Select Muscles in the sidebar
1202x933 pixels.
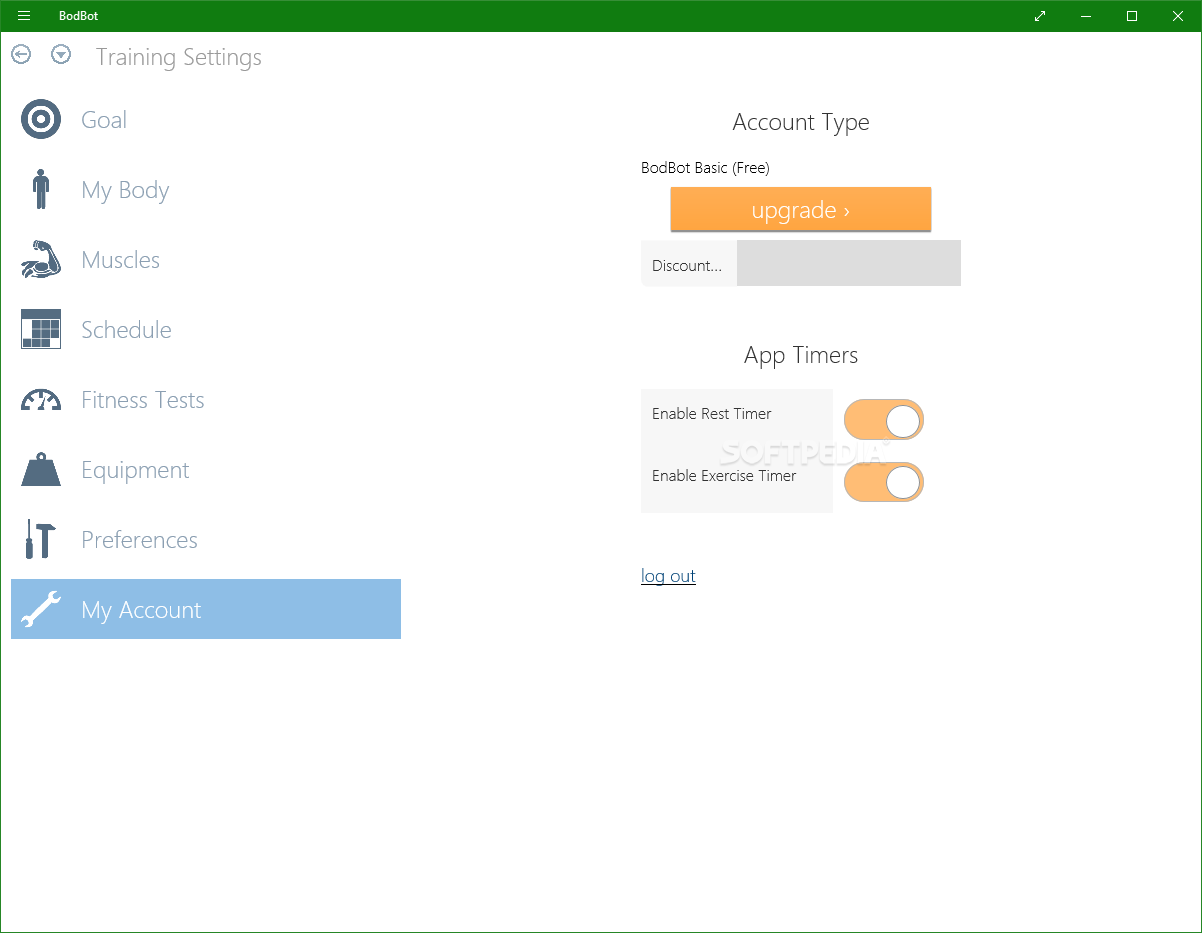click(x=206, y=260)
